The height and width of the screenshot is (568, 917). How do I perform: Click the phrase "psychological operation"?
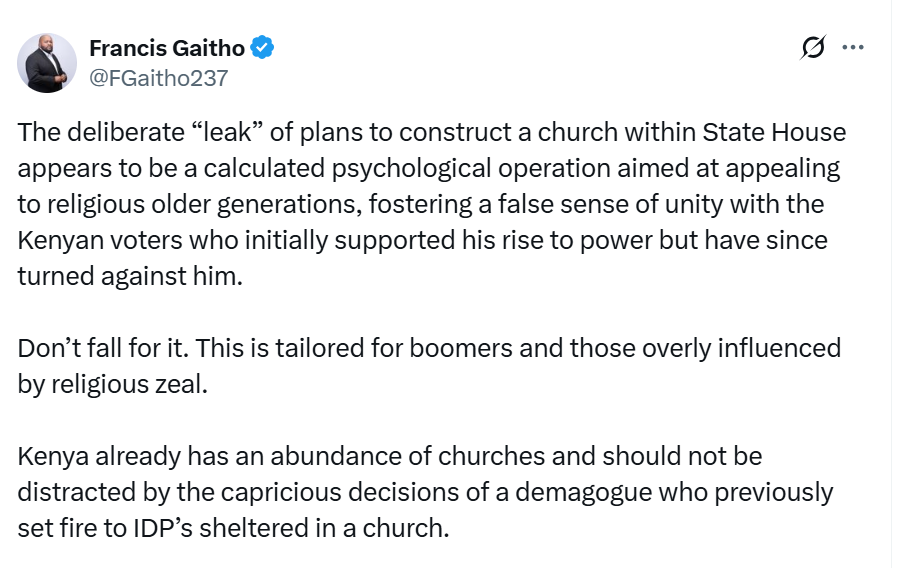[471, 168]
